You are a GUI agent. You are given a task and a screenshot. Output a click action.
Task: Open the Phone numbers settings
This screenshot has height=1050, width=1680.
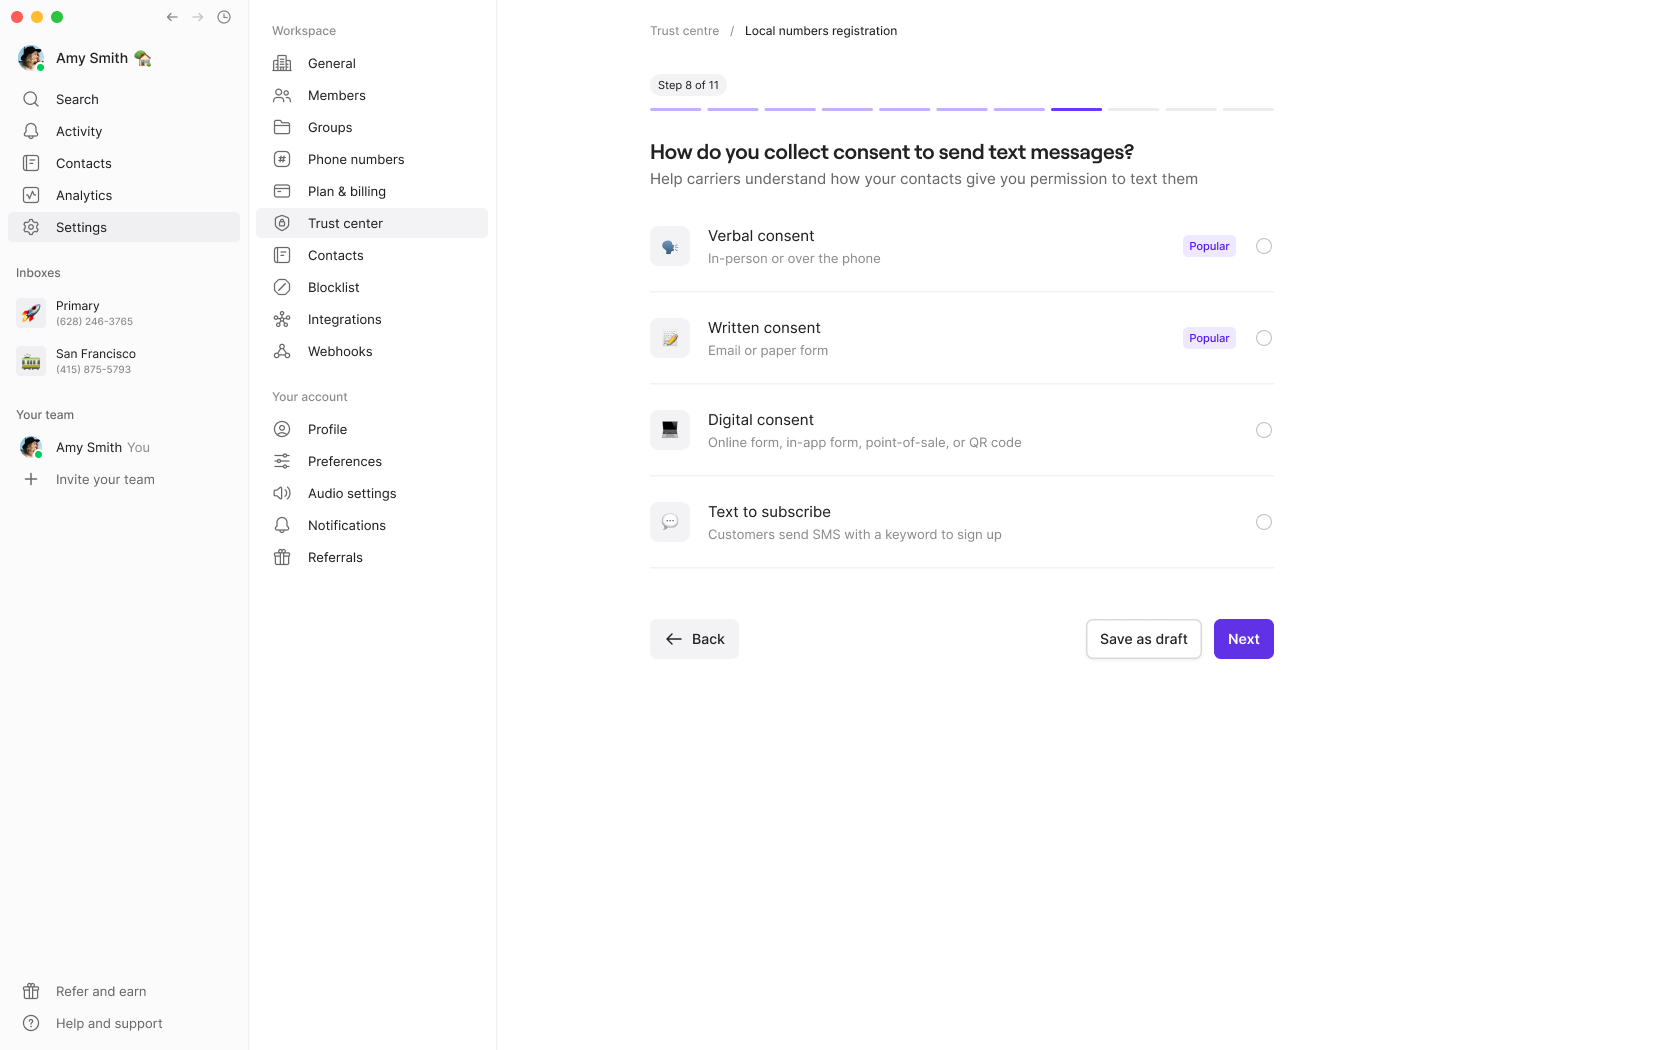[372, 159]
